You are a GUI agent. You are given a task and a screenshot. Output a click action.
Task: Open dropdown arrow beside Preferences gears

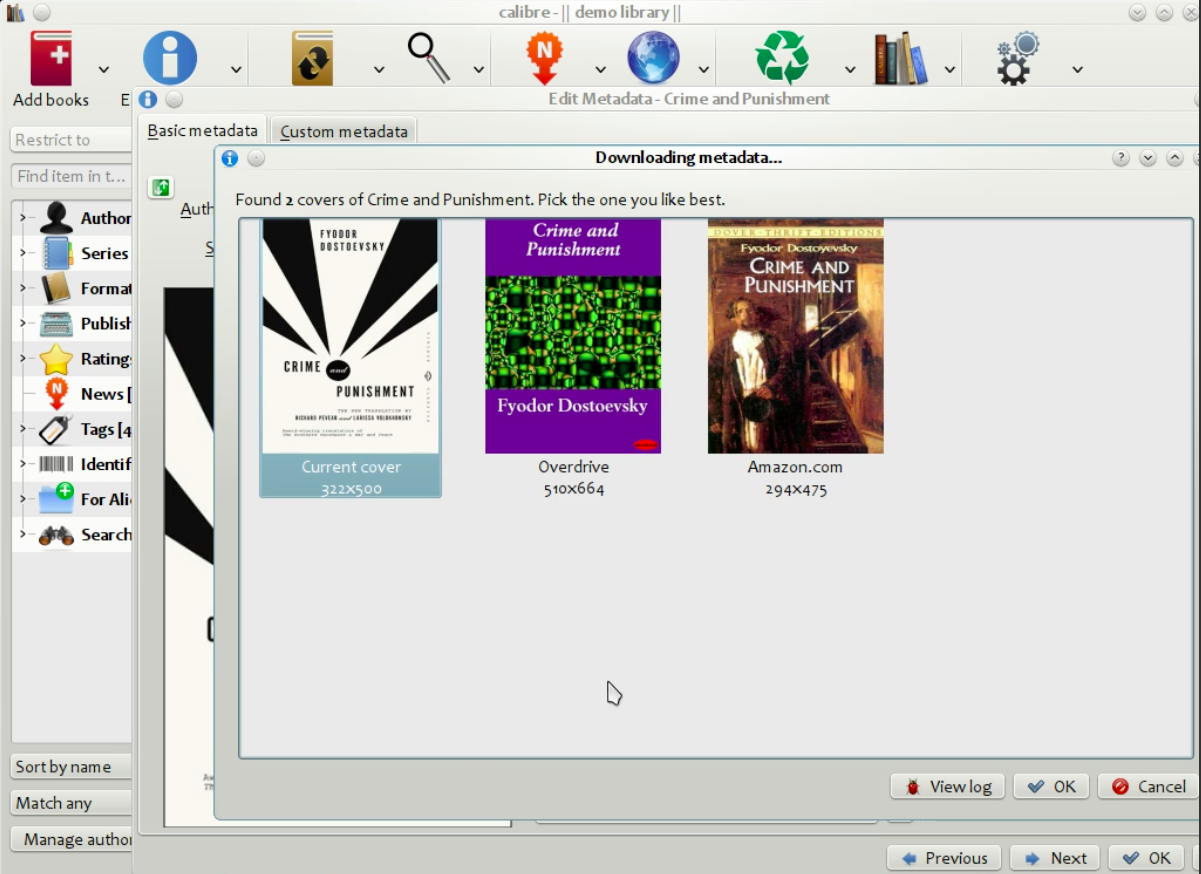[x=1077, y=70]
